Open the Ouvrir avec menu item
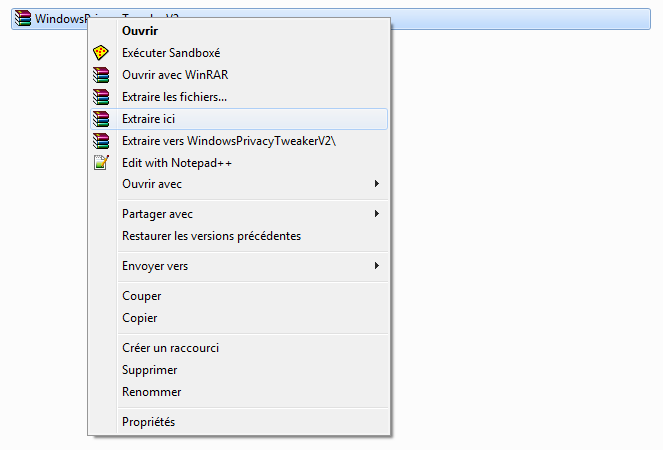Screen dimensions: 663x450 pyautogui.click(x=239, y=184)
